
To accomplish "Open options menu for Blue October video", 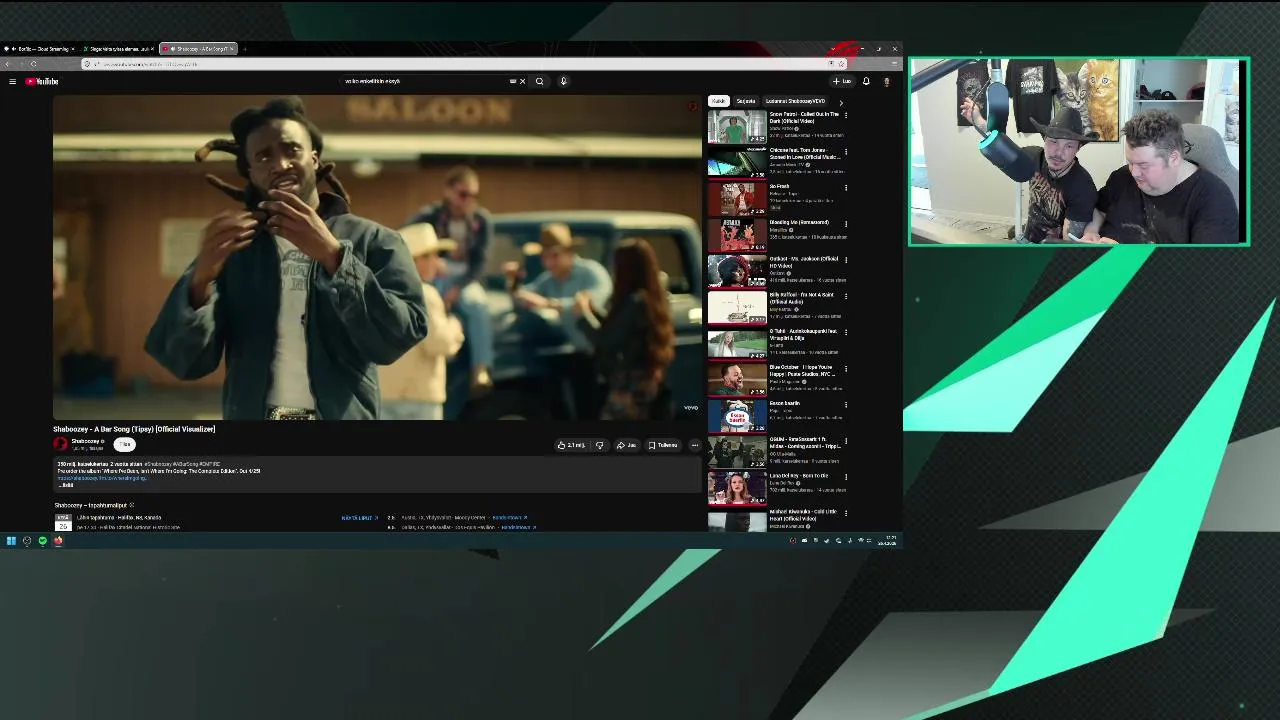I will 846,368.
